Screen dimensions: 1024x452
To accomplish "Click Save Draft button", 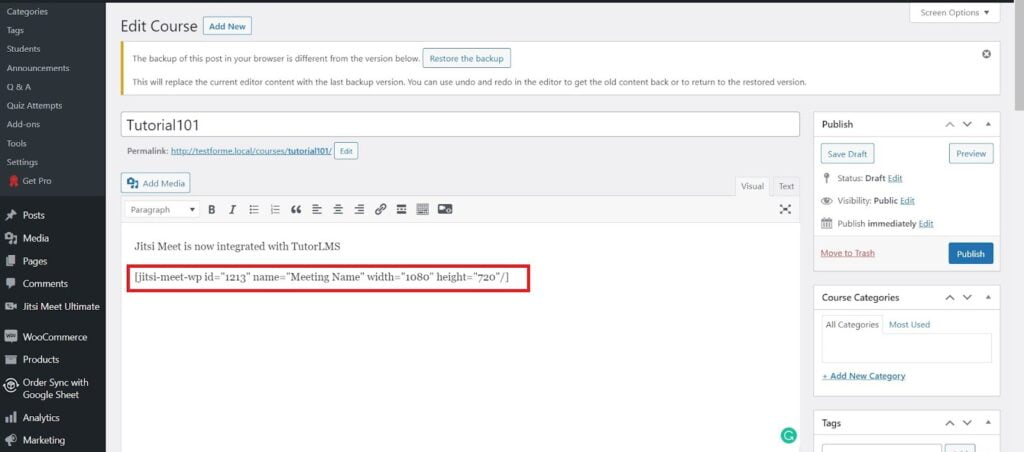I will point(847,154).
